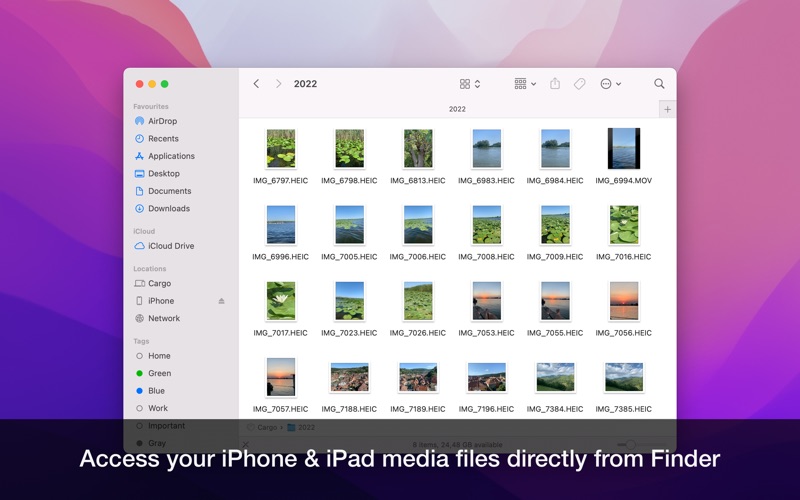Add new tab with plus button
The image size is (800, 500).
[x=667, y=109]
